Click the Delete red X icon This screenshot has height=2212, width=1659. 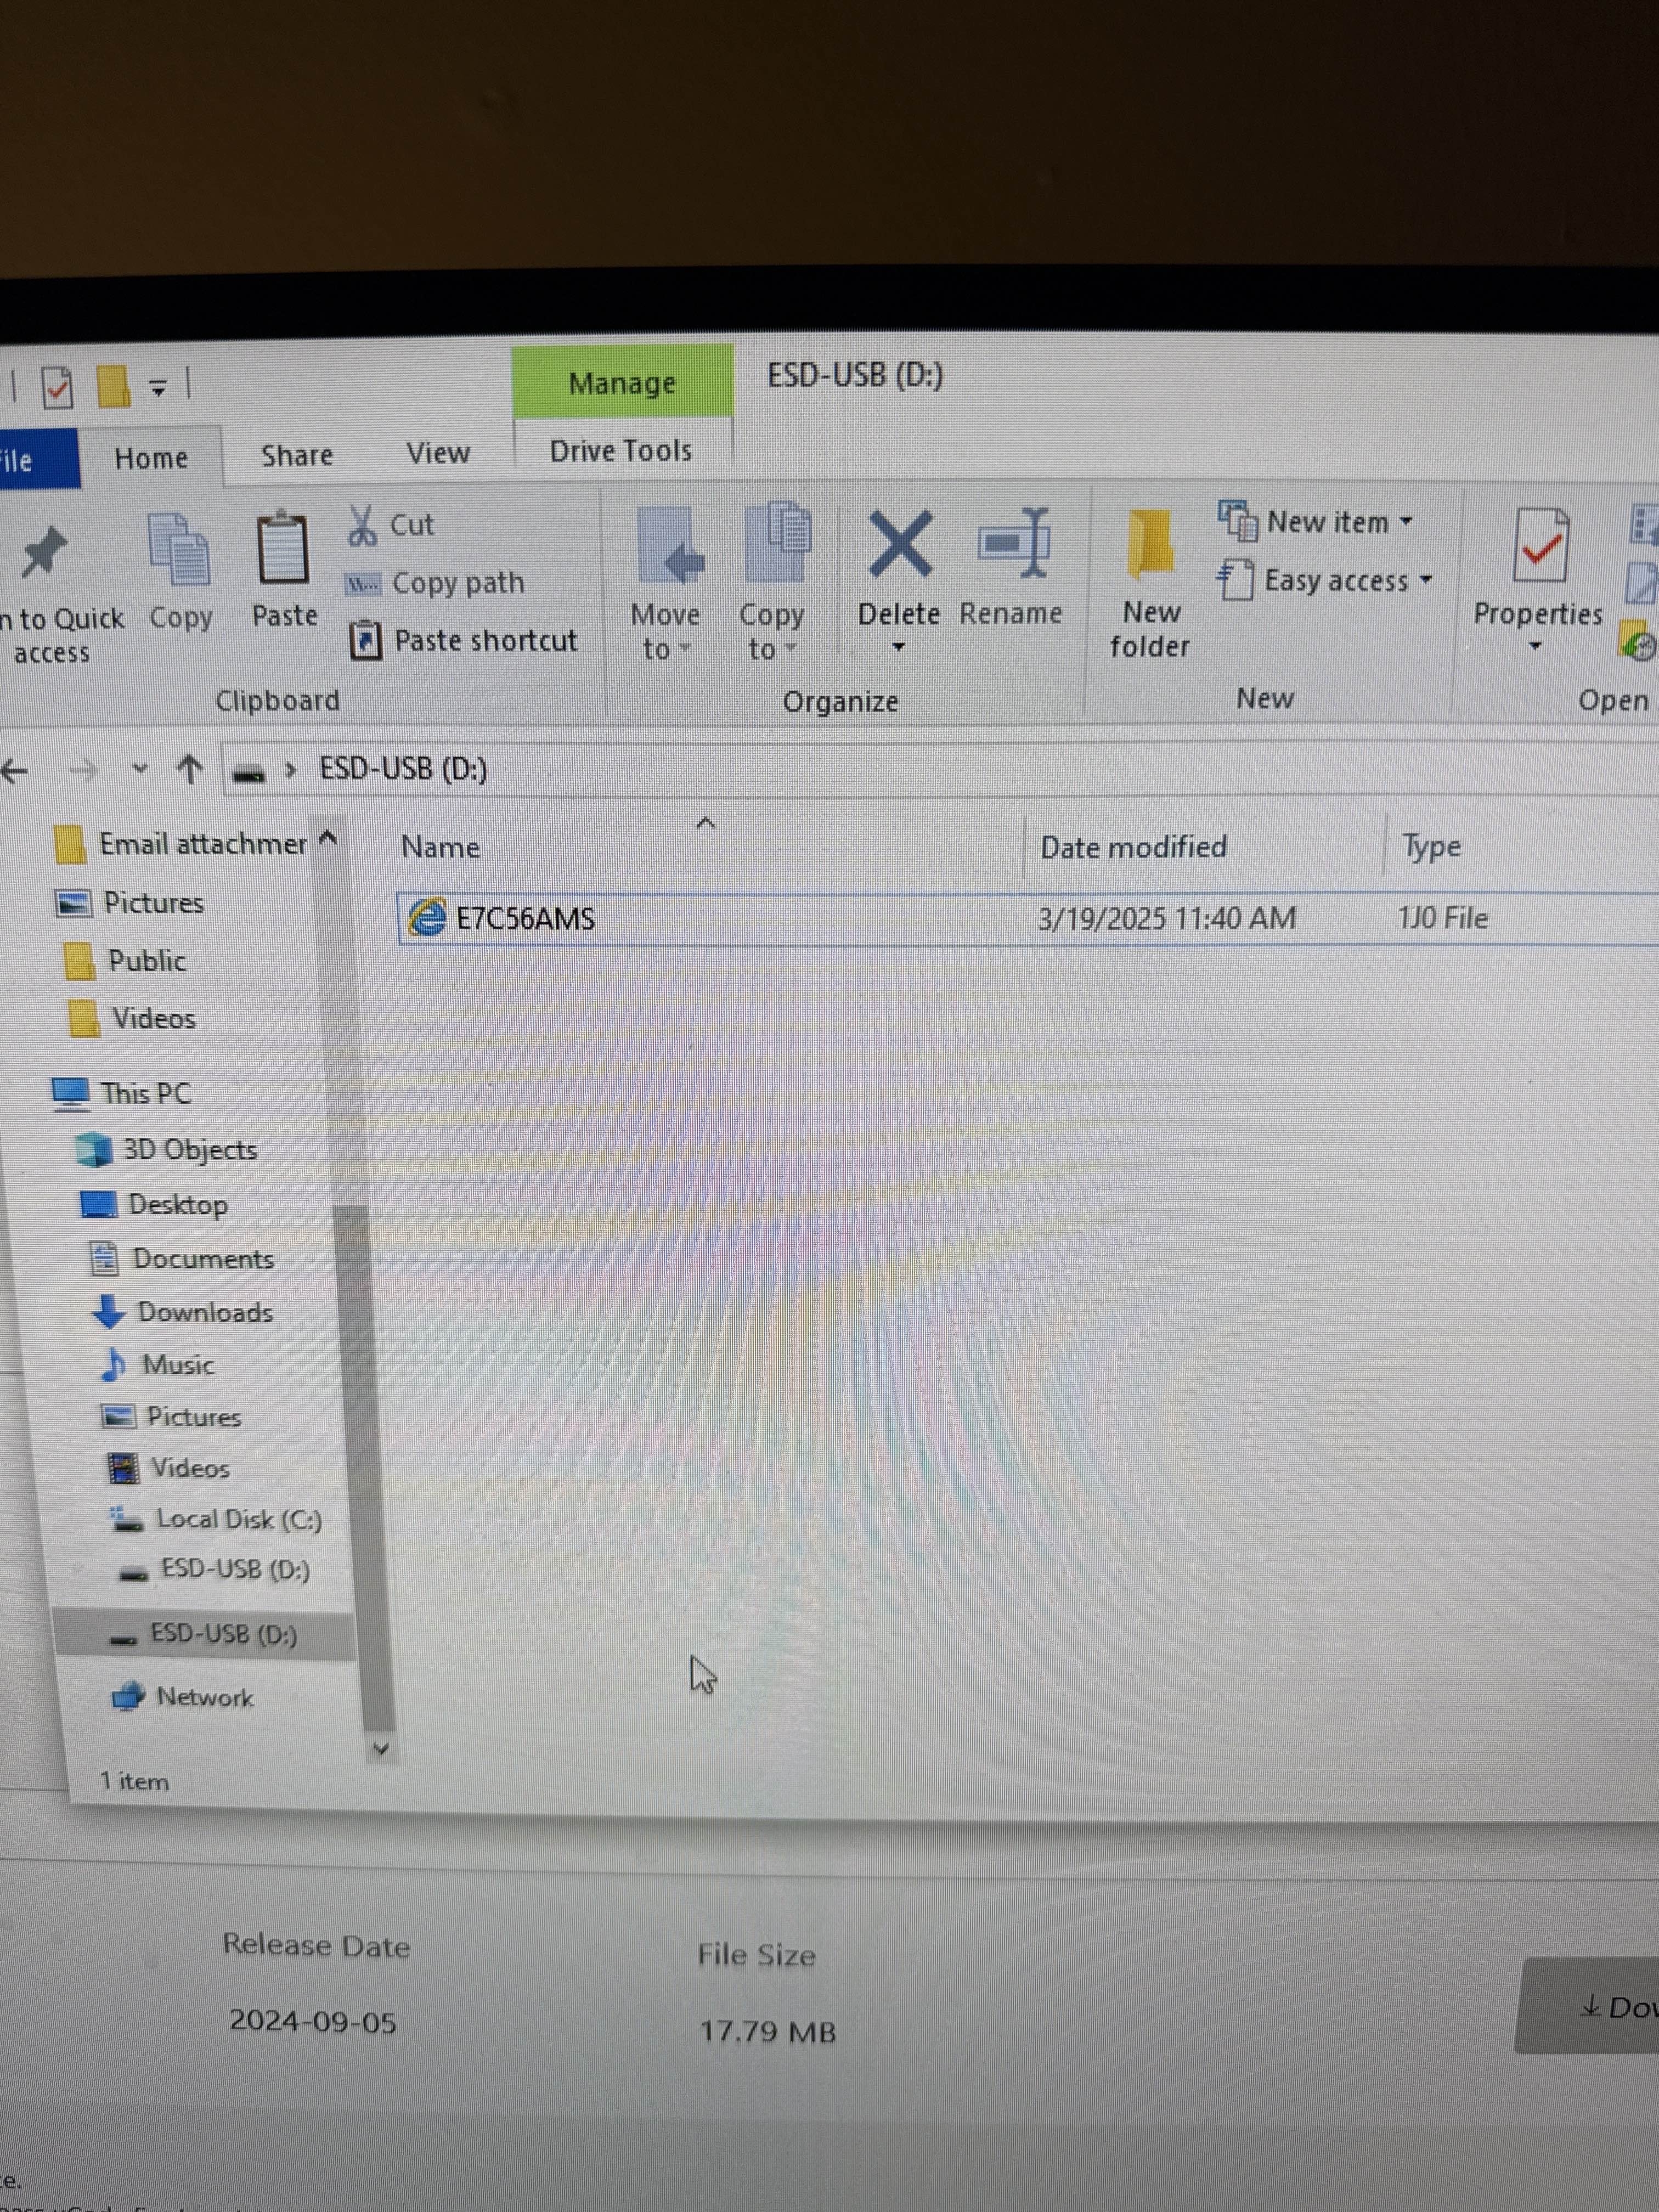pos(900,545)
